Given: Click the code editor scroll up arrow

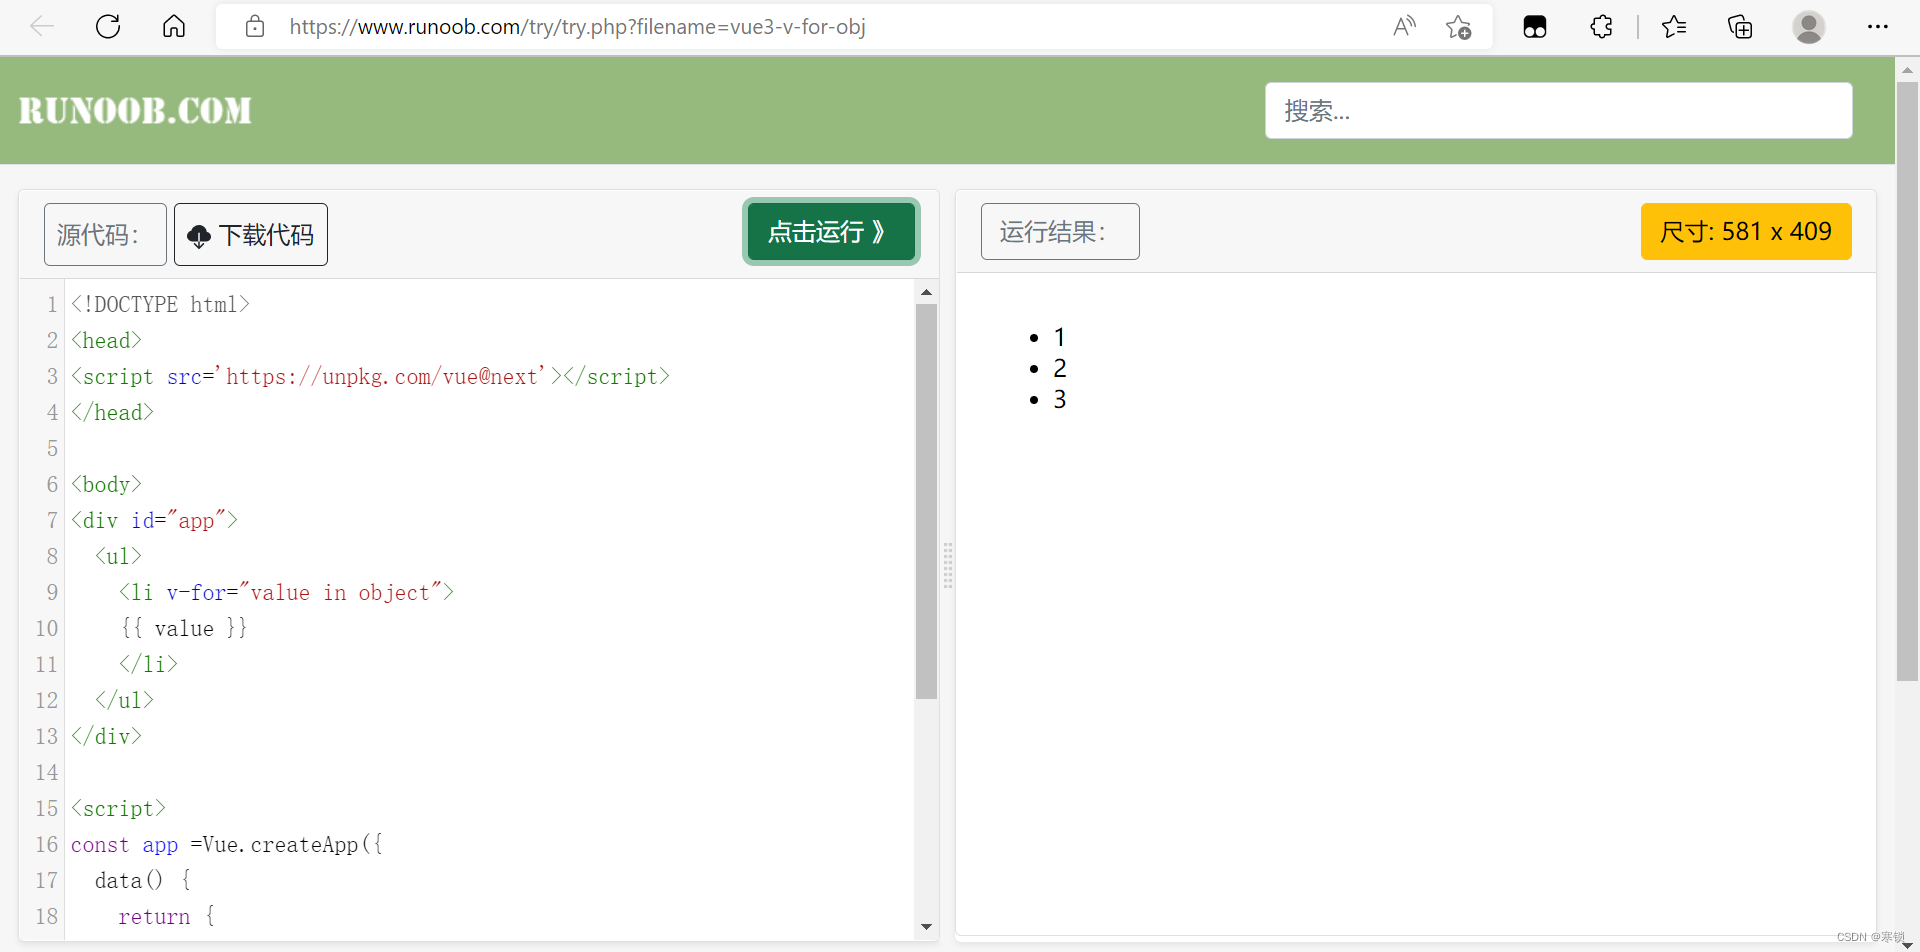Looking at the screenshot, I should [x=926, y=292].
